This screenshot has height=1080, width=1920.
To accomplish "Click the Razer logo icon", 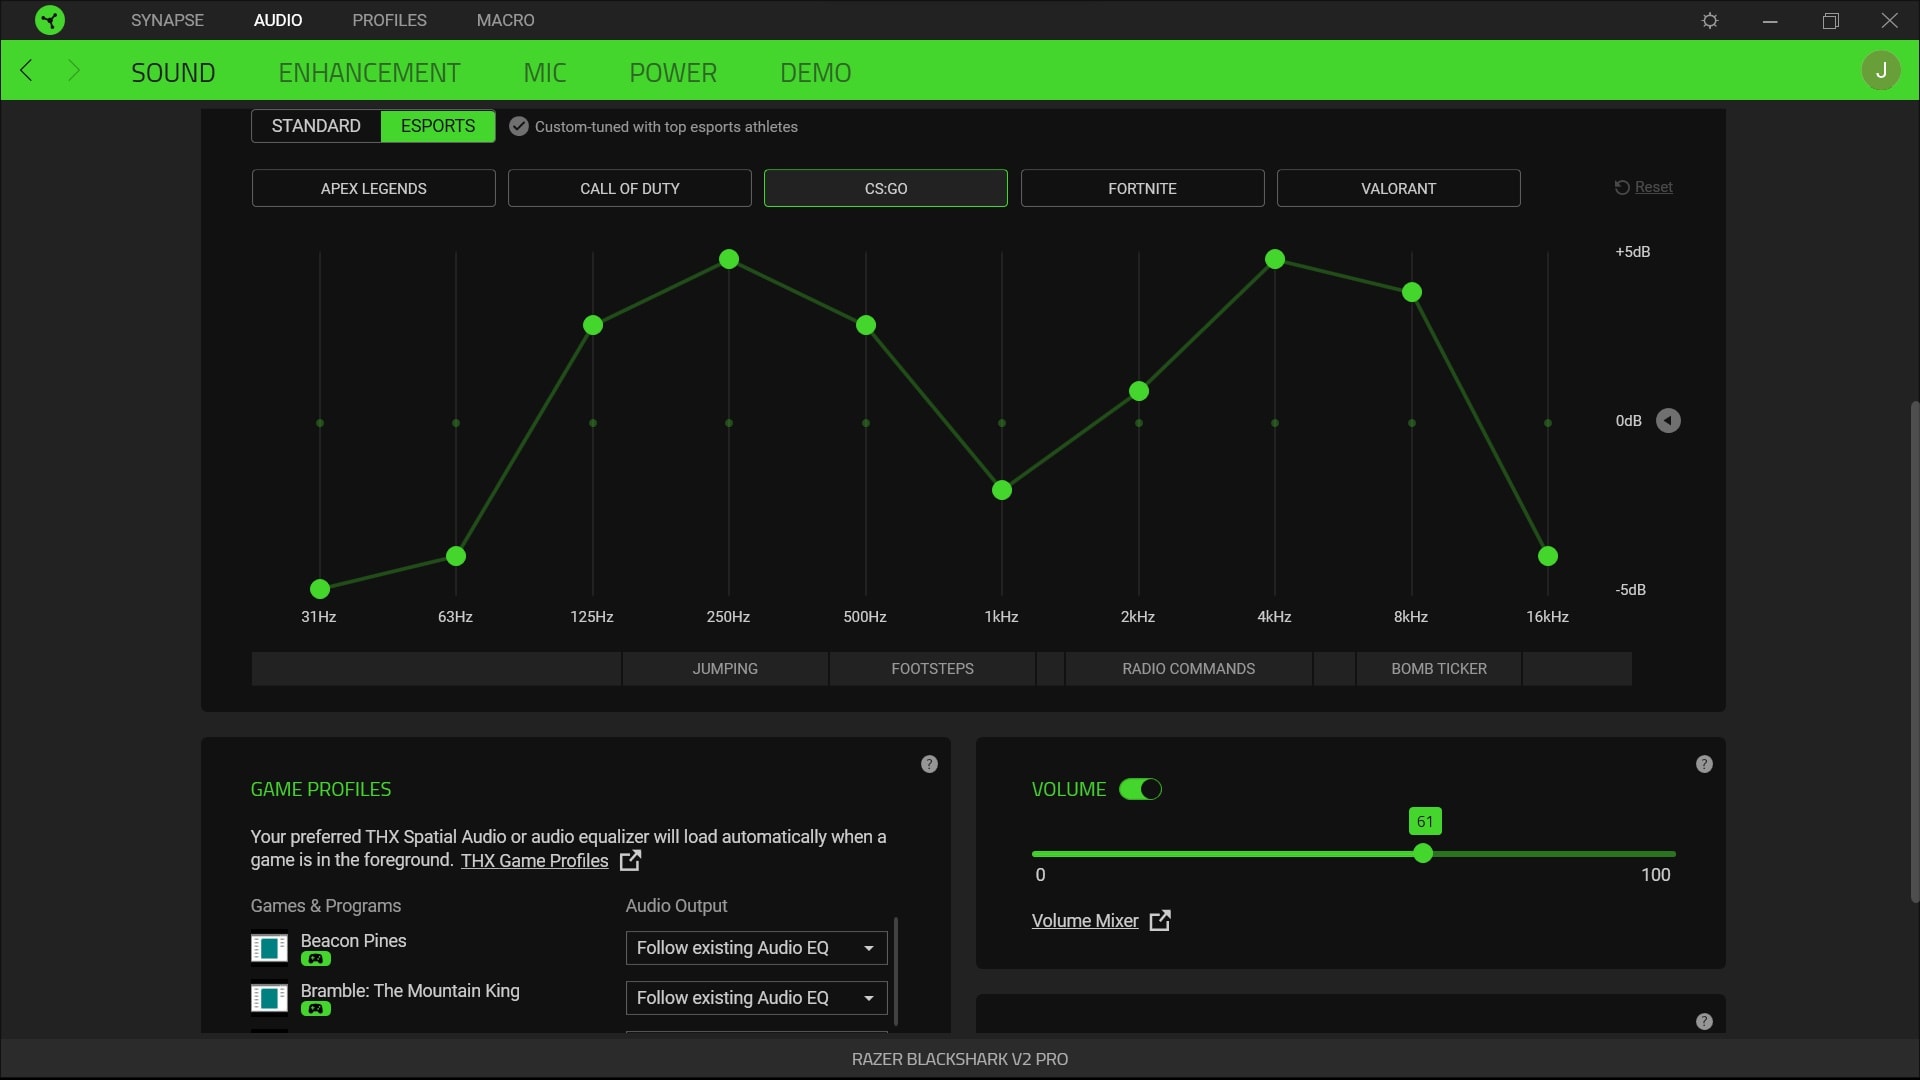I will [x=49, y=20].
